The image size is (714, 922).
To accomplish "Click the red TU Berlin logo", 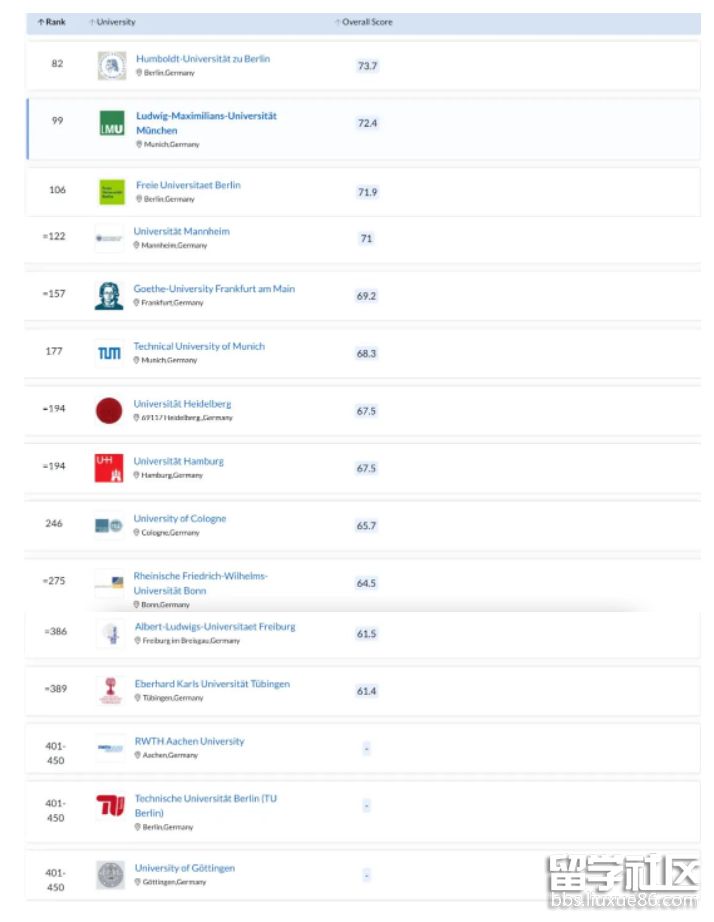I will [110, 806].
